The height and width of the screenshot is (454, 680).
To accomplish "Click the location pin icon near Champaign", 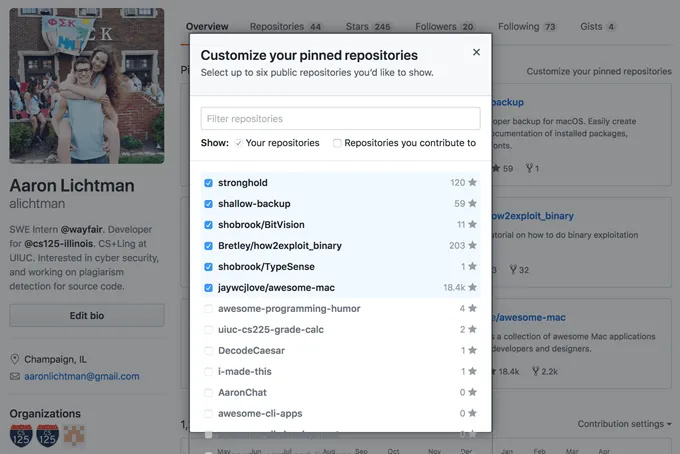I will point(15,359).
